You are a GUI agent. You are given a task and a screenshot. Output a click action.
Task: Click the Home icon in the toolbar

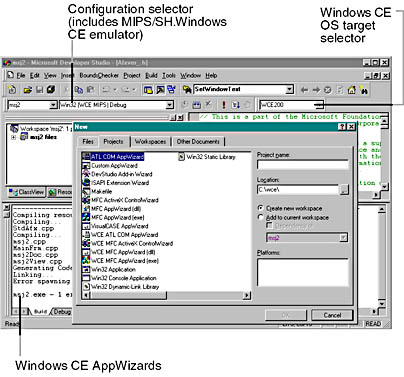coord(352,90)
